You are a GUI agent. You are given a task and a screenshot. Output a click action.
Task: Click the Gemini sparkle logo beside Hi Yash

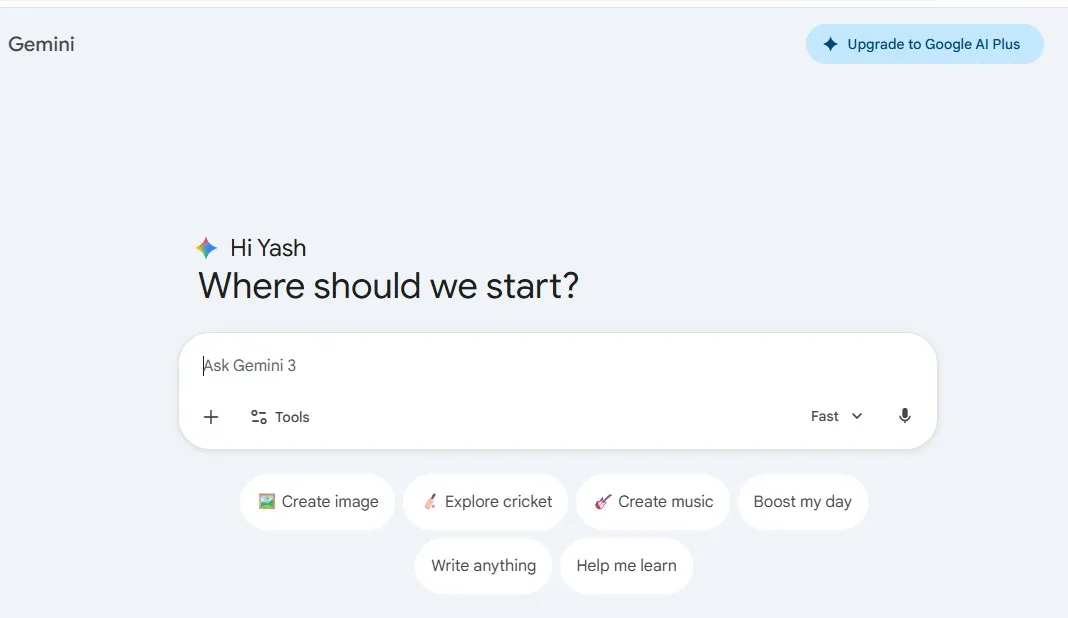(206, 247)
